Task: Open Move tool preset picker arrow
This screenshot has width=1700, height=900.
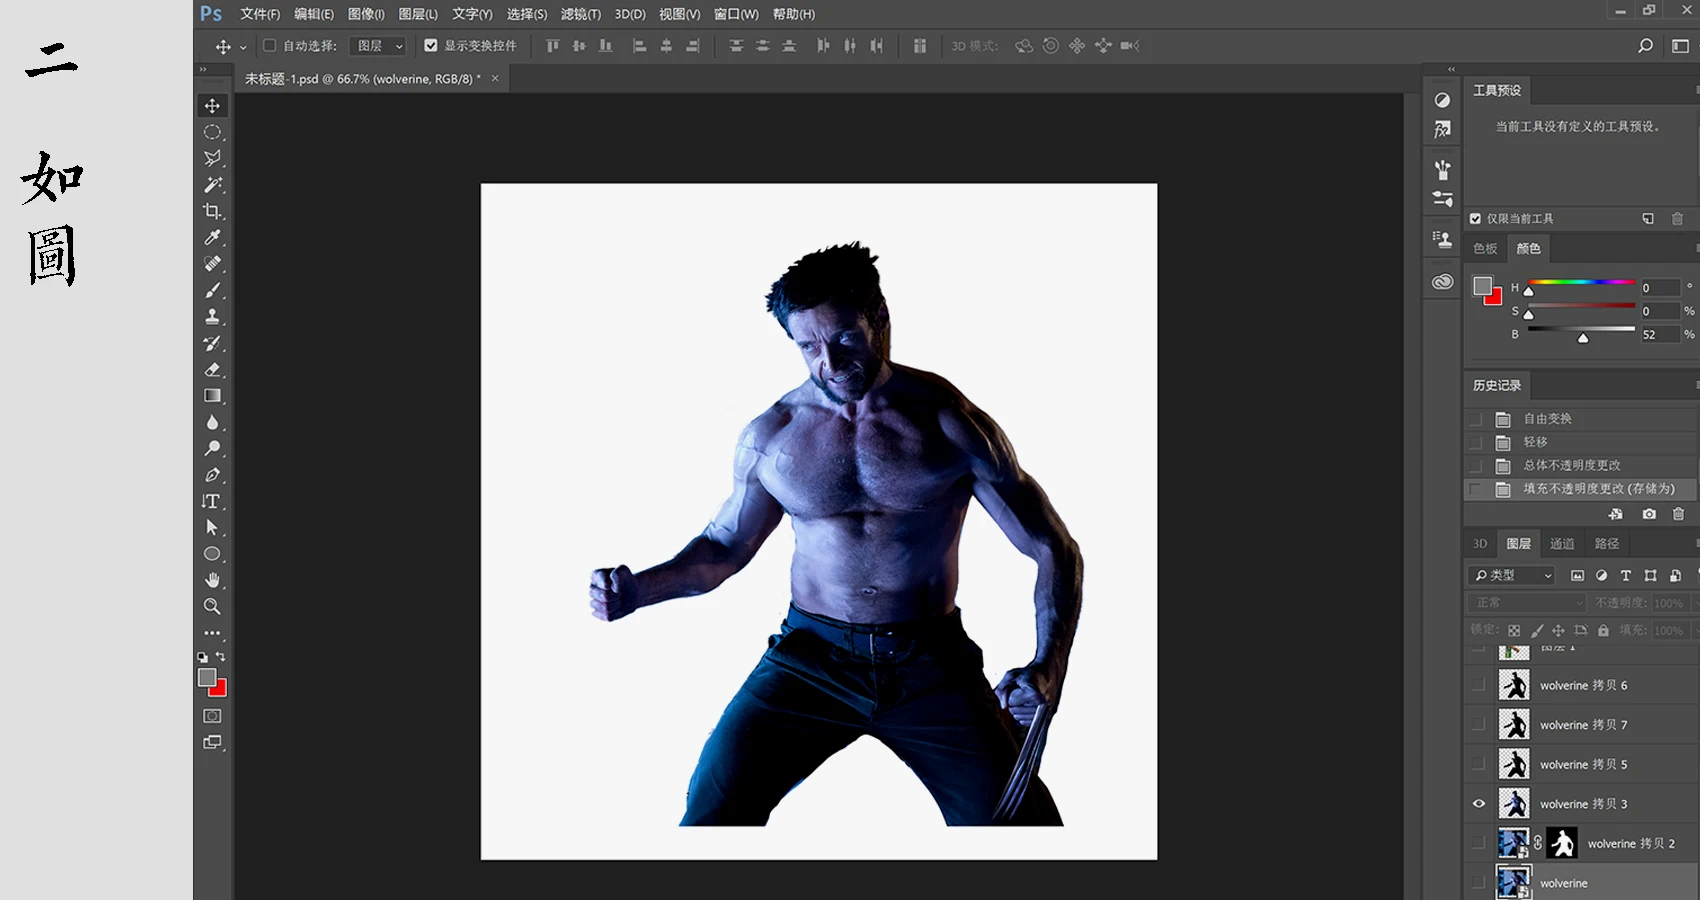Action: pos(243,47)
